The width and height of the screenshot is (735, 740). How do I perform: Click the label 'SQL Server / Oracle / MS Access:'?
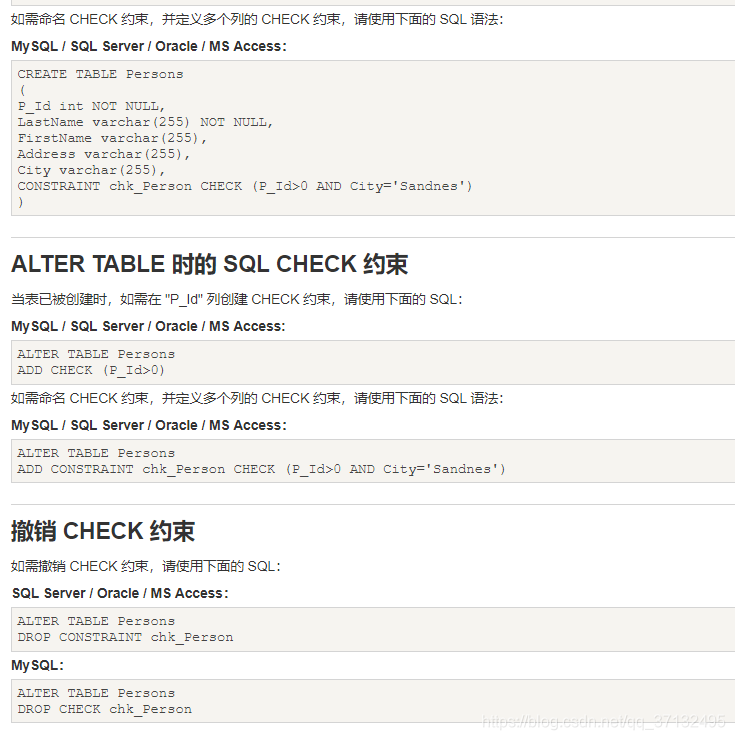point(120,594)
